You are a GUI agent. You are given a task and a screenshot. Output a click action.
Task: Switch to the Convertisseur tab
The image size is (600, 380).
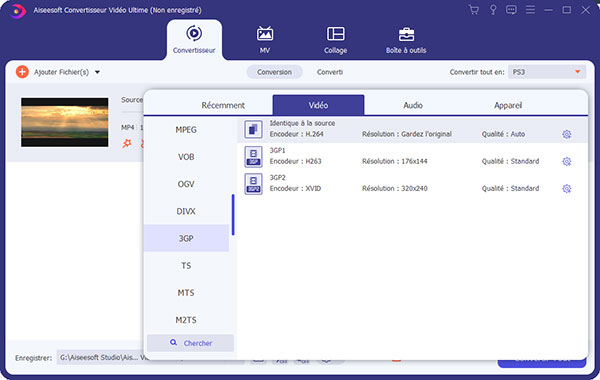(194, 40)
